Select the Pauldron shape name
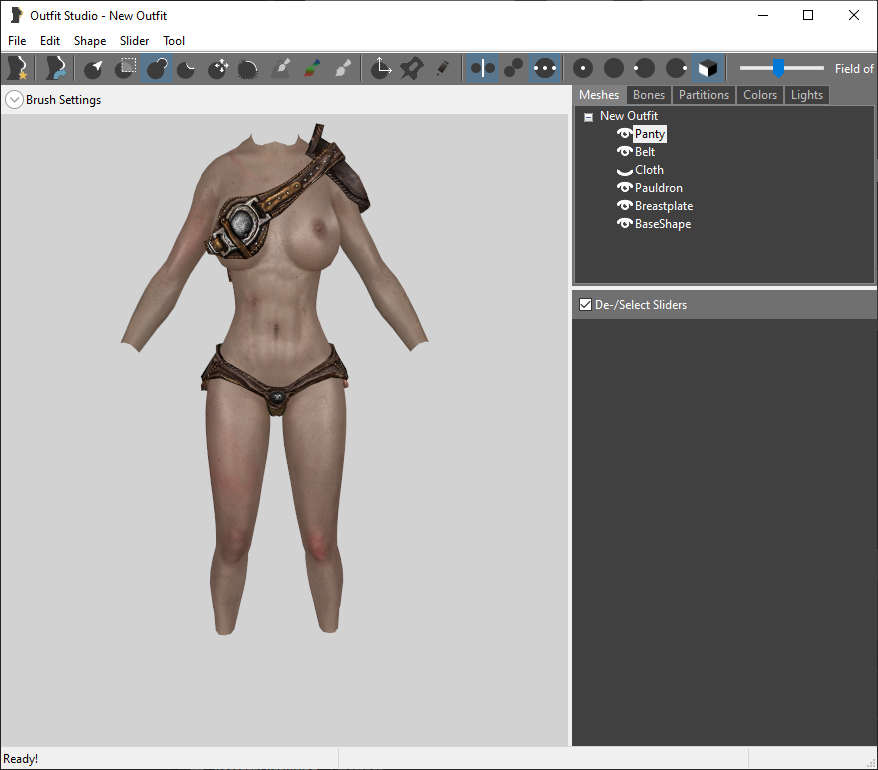Viewport: 878px width, 770px height. 658,188
